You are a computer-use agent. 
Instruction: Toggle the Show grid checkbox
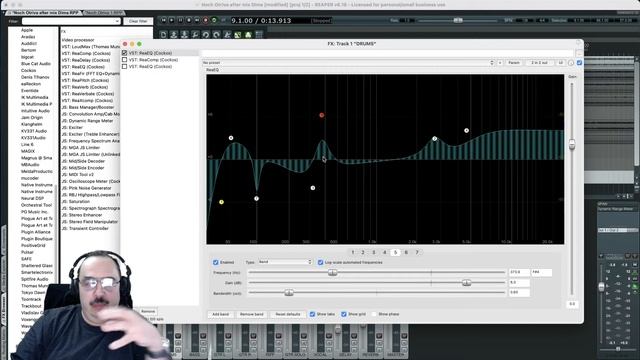pyautogui.click(x=344, y=314)
